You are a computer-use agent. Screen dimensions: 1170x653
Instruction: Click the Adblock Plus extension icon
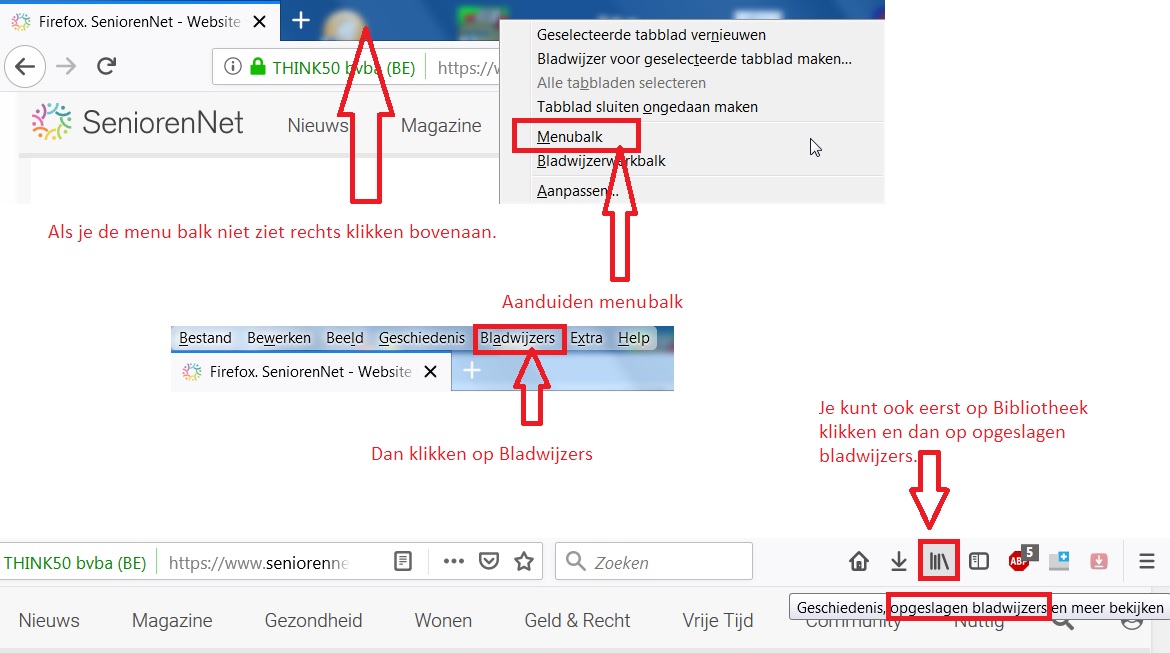(x=1020, y=560)
